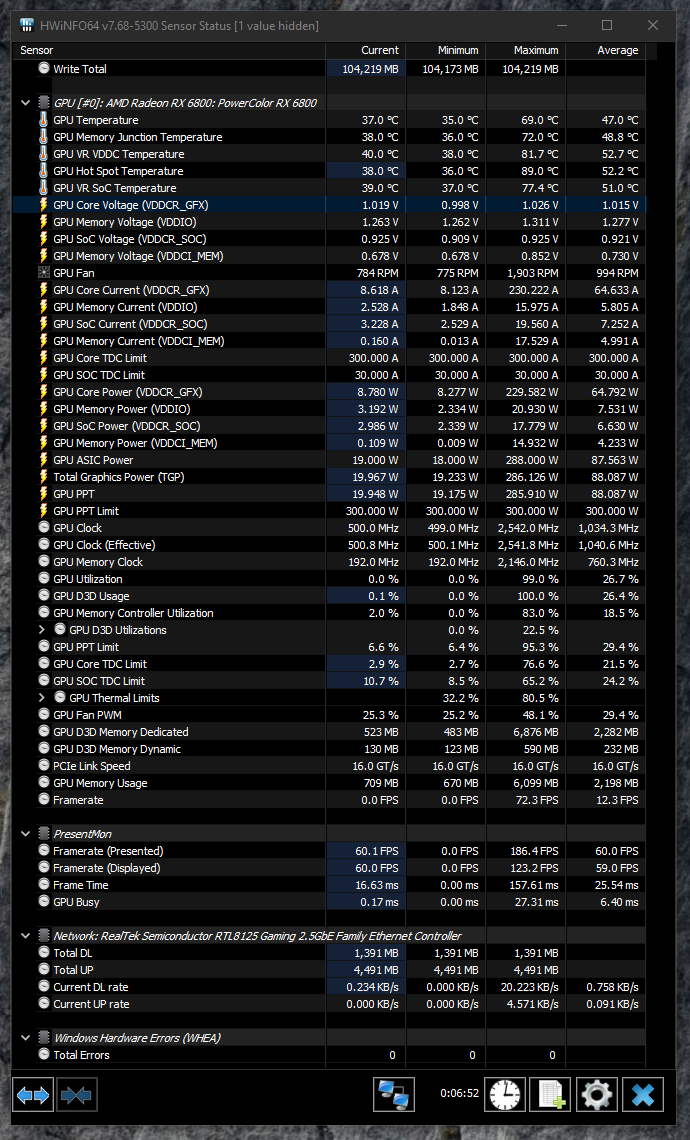Screen dimensions: 690x1140
Task: Sort by the Sensor column header
Action: (169, 50)
